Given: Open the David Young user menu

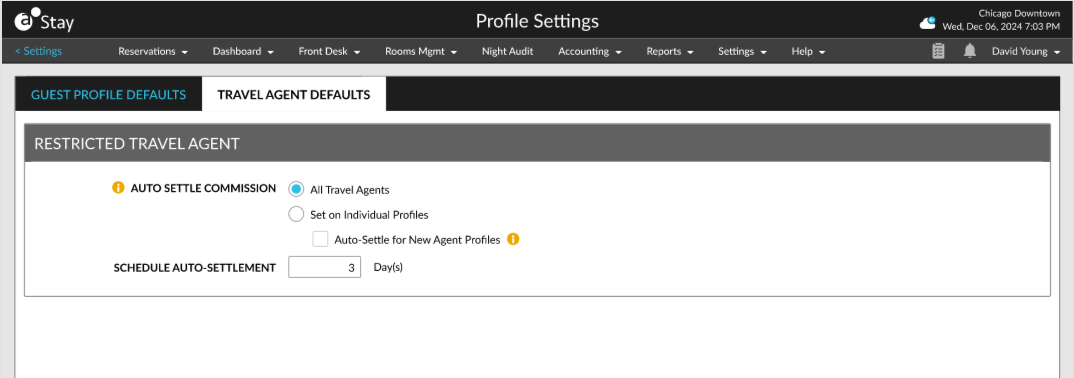Looking at the screenshot, I should 1025,51.
